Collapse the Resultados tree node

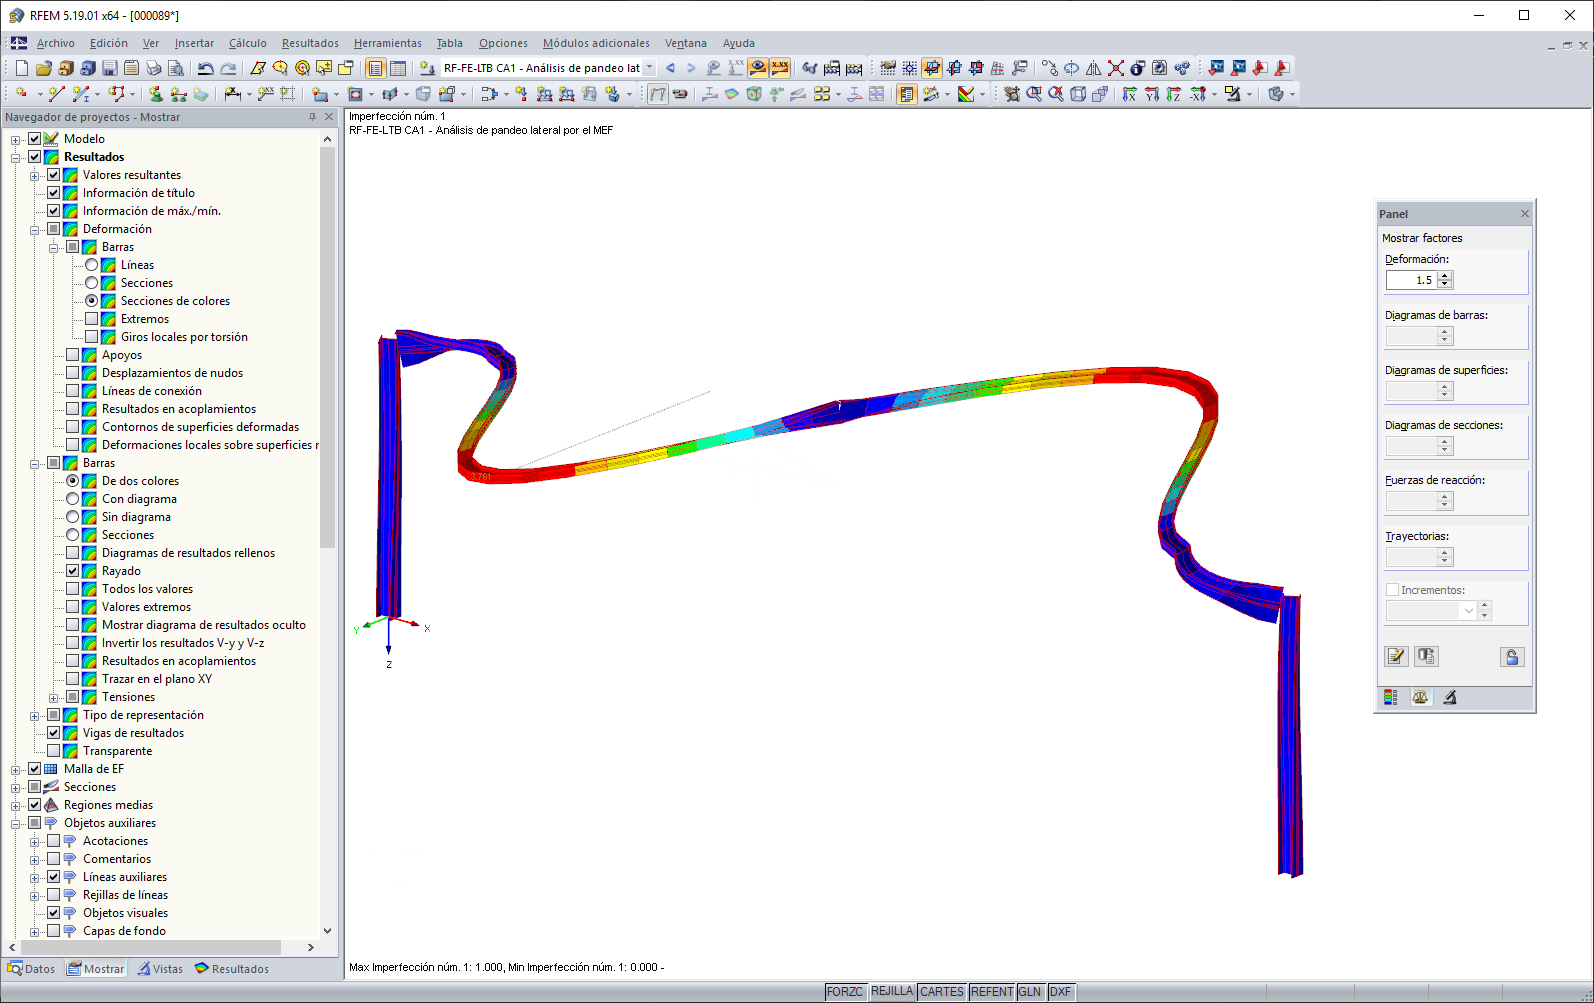tap(16, 158)
